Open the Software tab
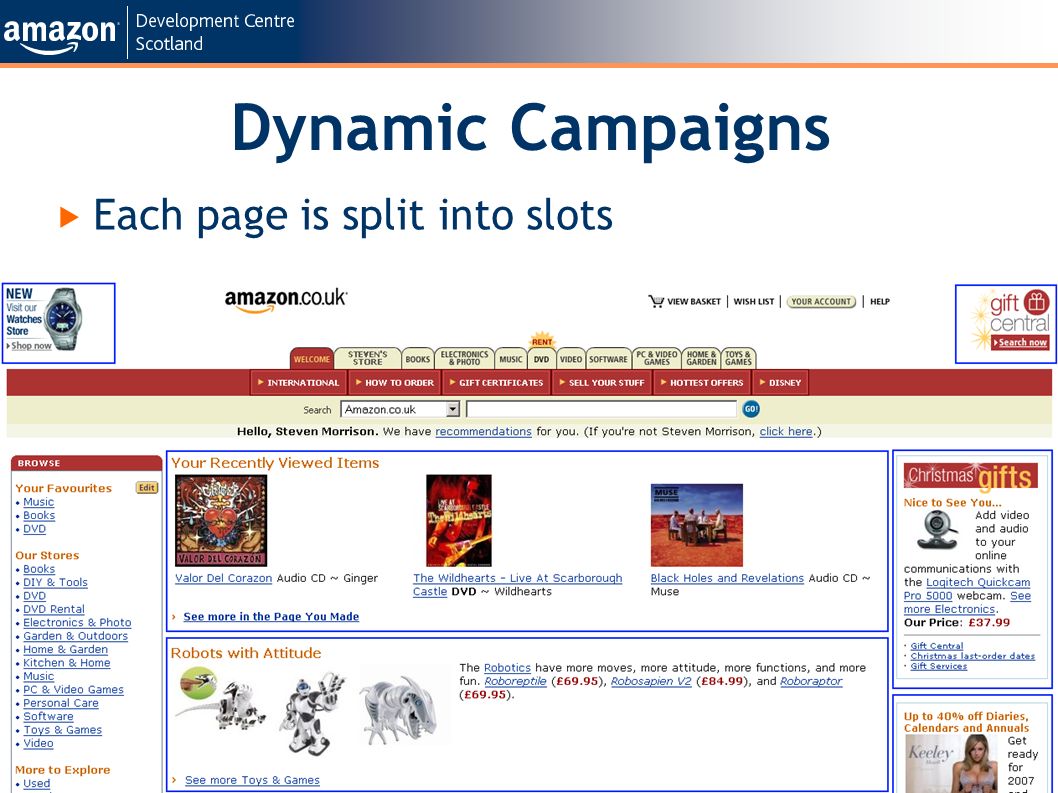 608,359
